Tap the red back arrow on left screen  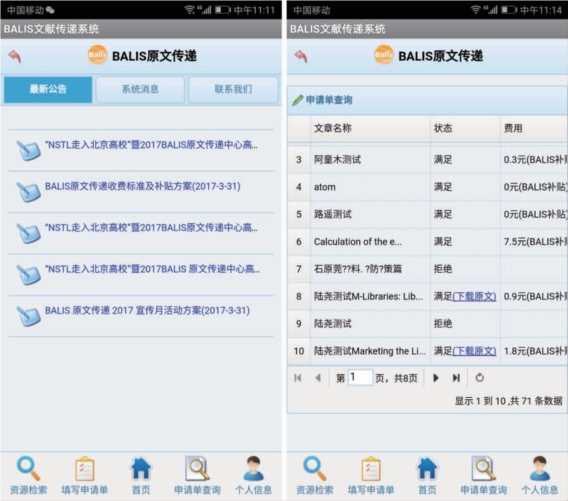tap(15, 56)
